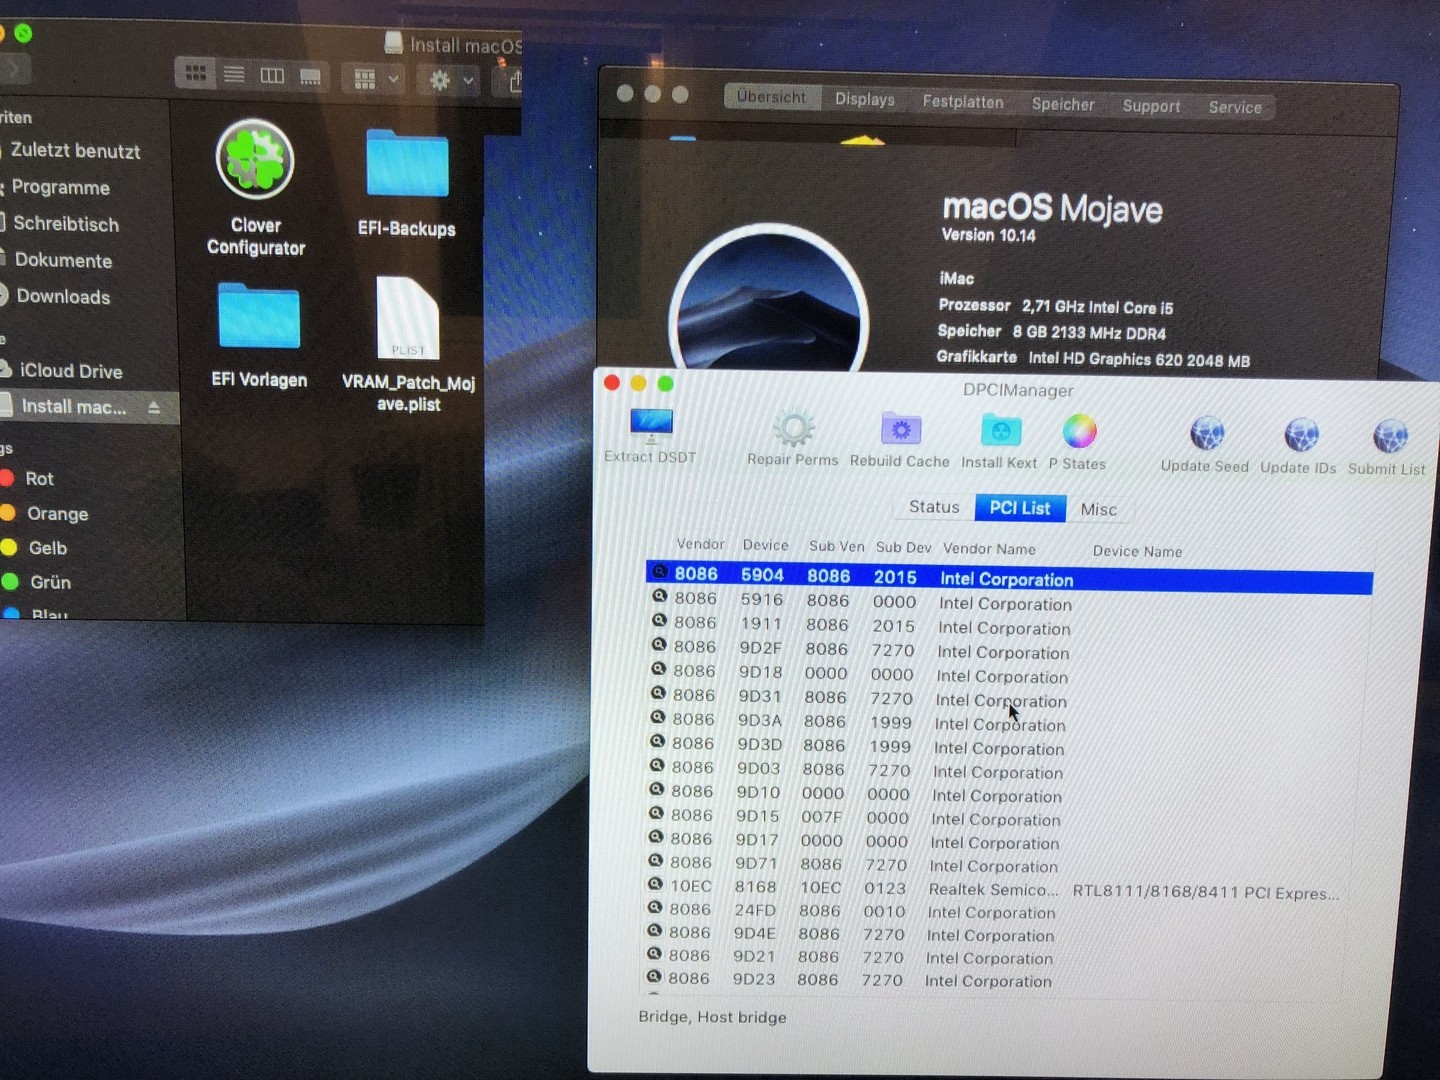The width and height of the screenshot is (1440, 1080).
Task: Select the Rot tag in Finder sidebar
Action: tap(39, 479)
